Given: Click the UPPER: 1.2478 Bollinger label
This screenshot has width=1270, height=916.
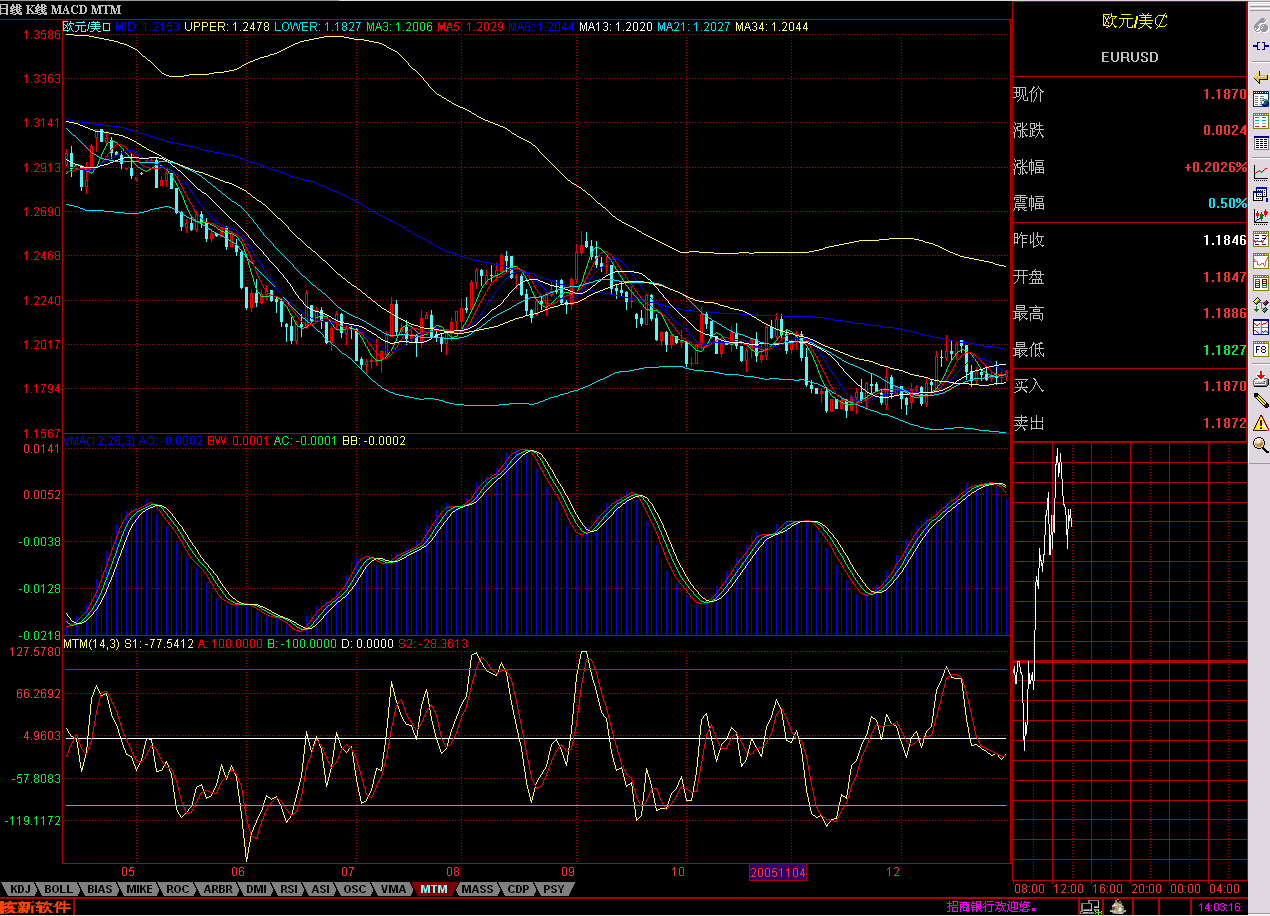Looking at the screenshot, I should click(x=227, y=26).
